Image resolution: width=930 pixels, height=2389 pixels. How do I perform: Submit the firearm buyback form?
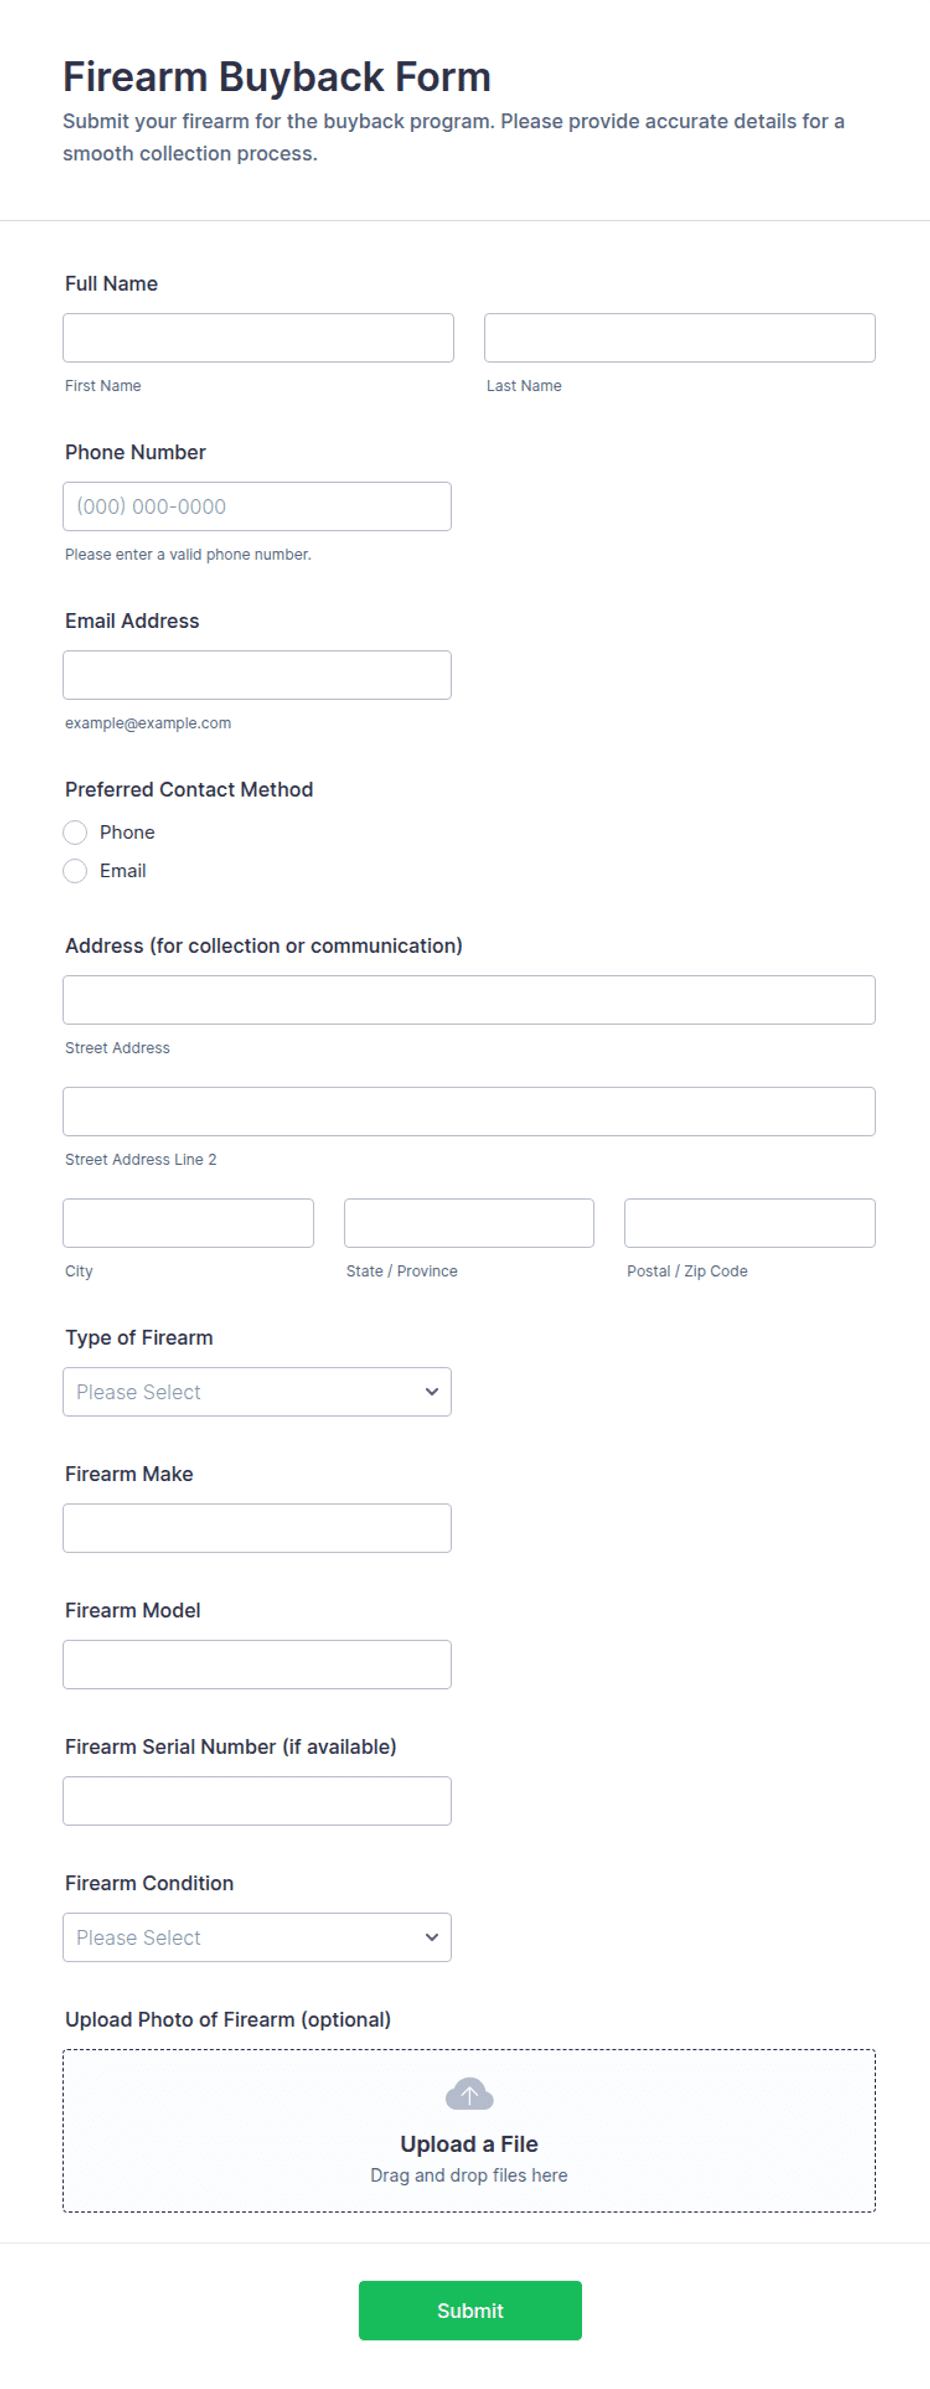pos(470,2310)
